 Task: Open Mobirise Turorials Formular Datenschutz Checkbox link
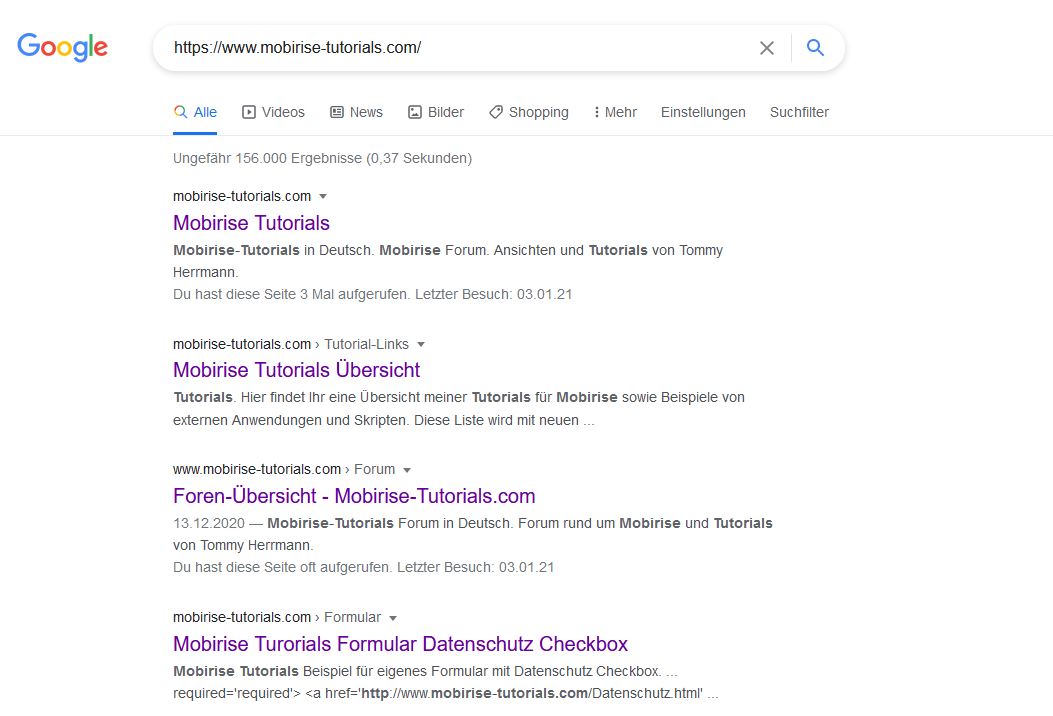tap(400, 644)
